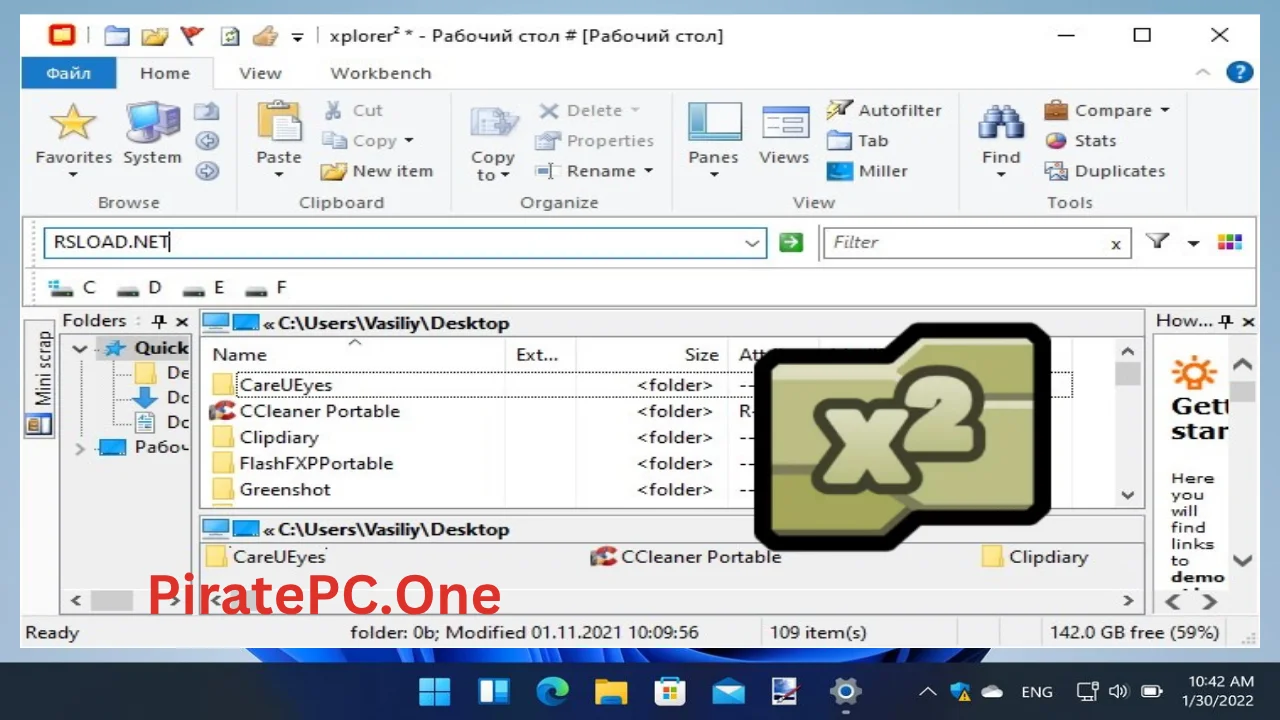This screenshot has height=720, width=1280.
Task: Open the Mail app on taskbar
Action: click(x=728, y=691)
